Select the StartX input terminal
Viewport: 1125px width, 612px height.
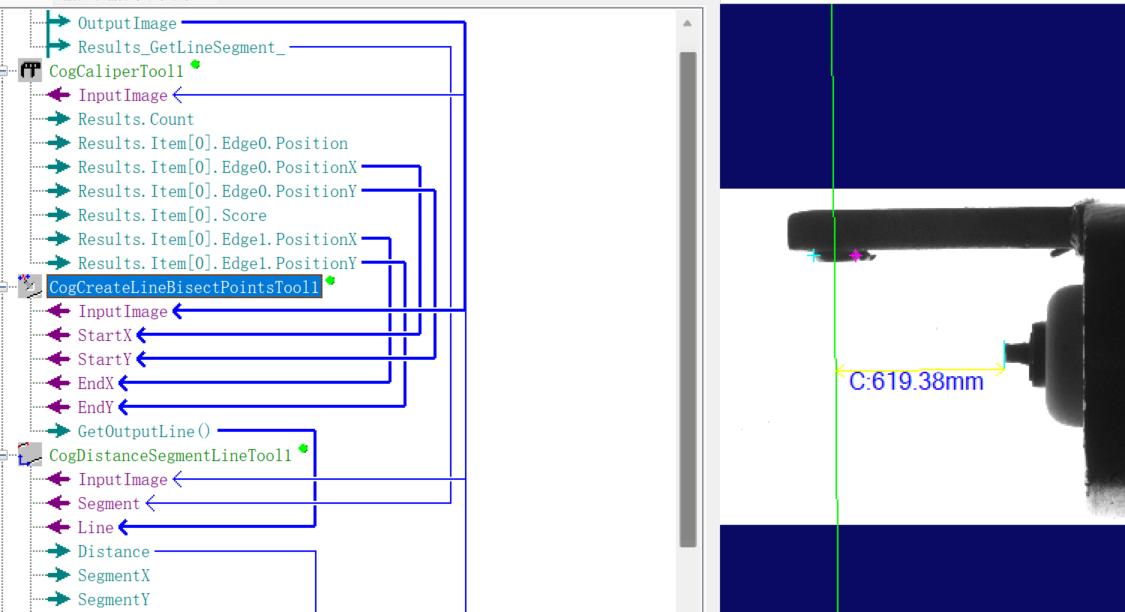click(105, 335)
